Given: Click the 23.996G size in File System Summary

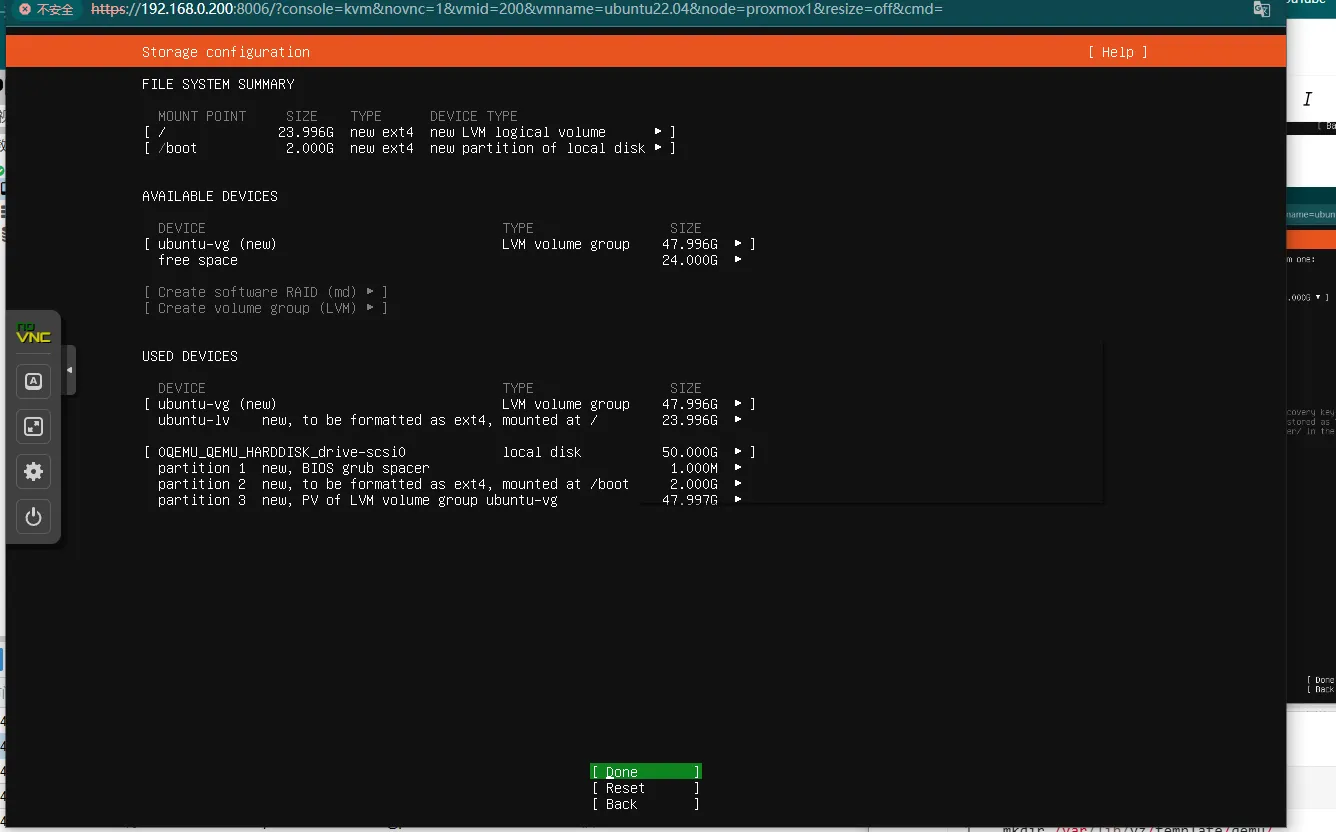Looking at the screenshot, I should pyautogui.click(x=306, y=132).
